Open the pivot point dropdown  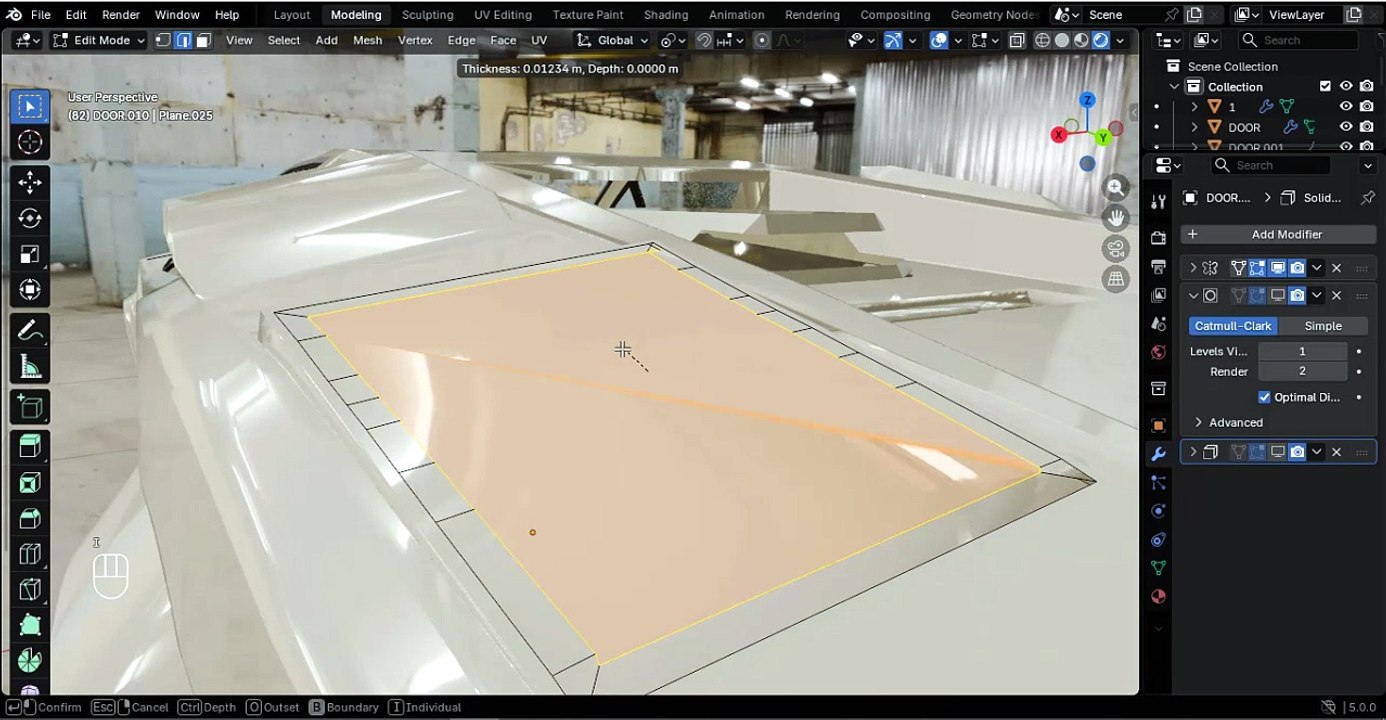click(673, 40)
